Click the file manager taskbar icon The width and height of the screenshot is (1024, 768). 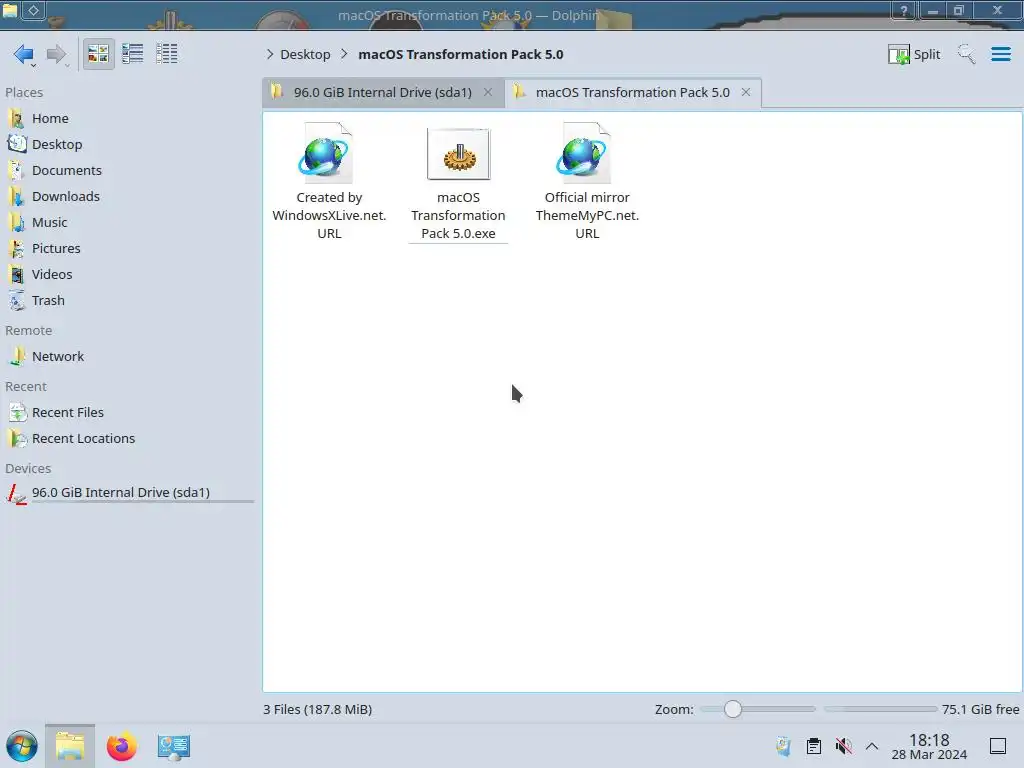[x=70, y=746]
